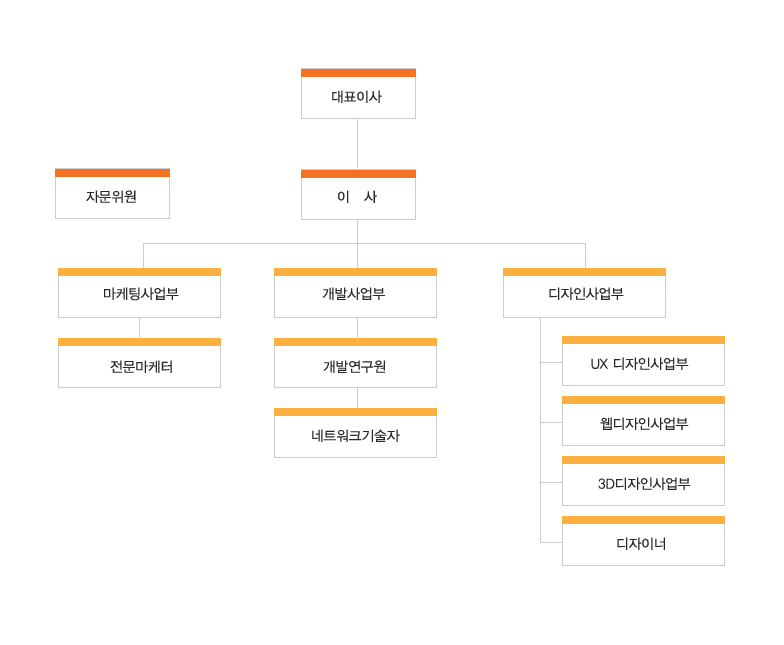Select the 디자이너 box
Image resolution: width=784 pixels, height=645 pixels.
tap(643, 544)
